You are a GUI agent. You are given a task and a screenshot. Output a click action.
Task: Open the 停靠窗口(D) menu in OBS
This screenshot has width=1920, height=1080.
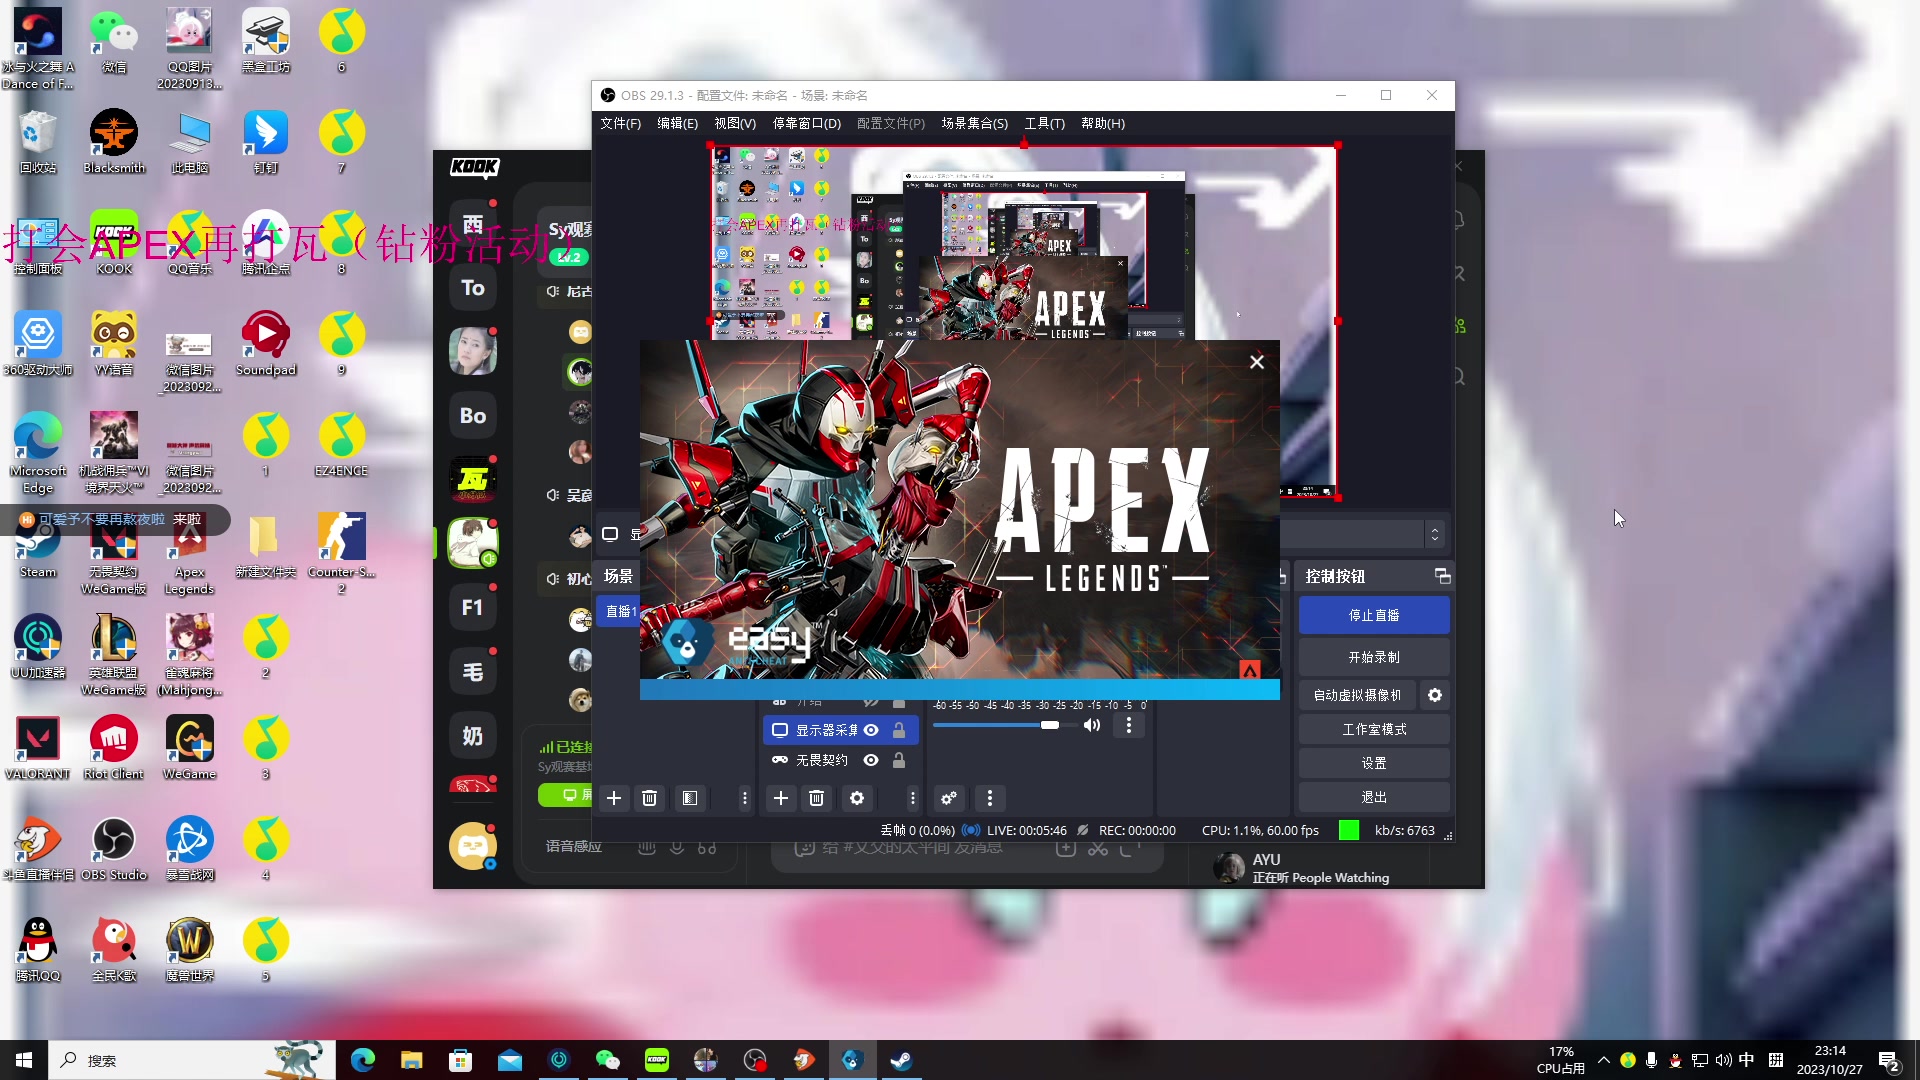pyautogui.click(x=807, y=123)
